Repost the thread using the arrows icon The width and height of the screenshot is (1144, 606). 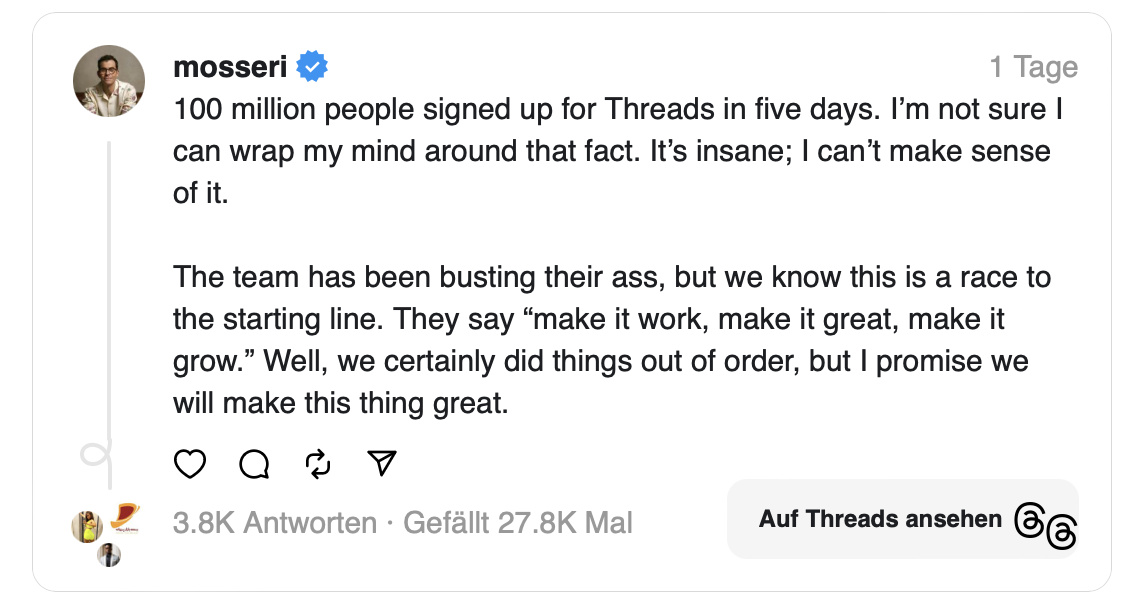(x=318, y=464)
